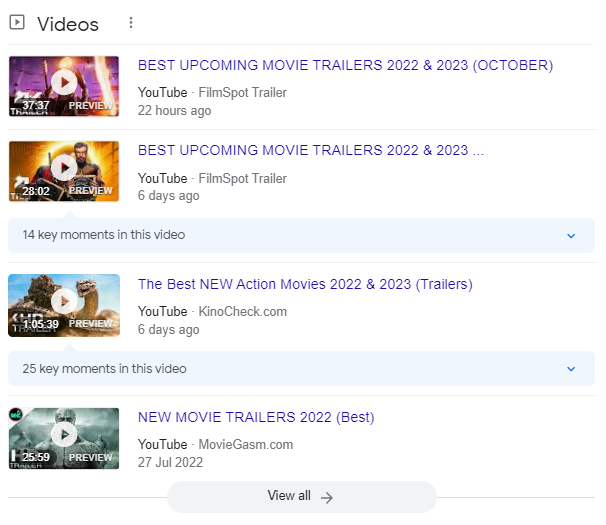Open the truncated BEST UPCOMING MOVIE TRAILERS 2022 & 2023 ... link
The image size is (606, 525).
(311, 150)
